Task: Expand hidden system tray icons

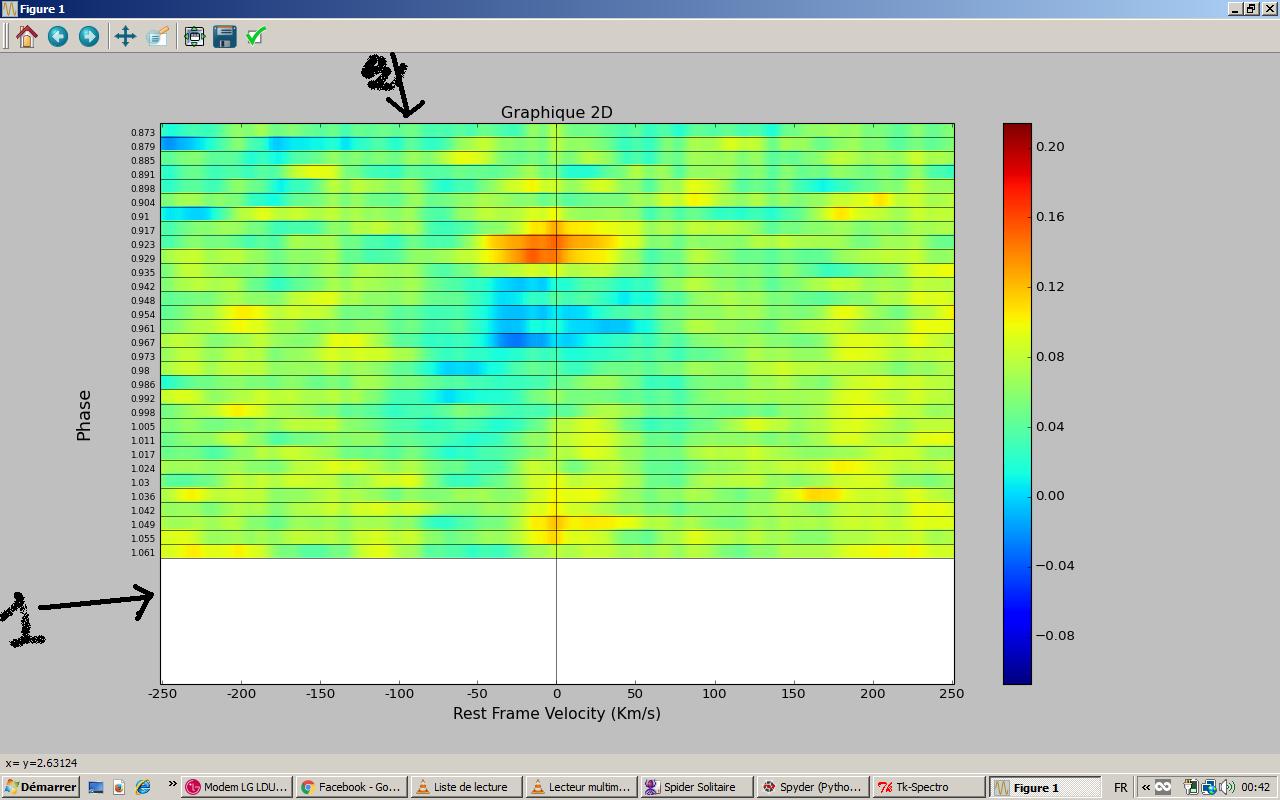Action: pyautogui.click(x=1146, y=787)
